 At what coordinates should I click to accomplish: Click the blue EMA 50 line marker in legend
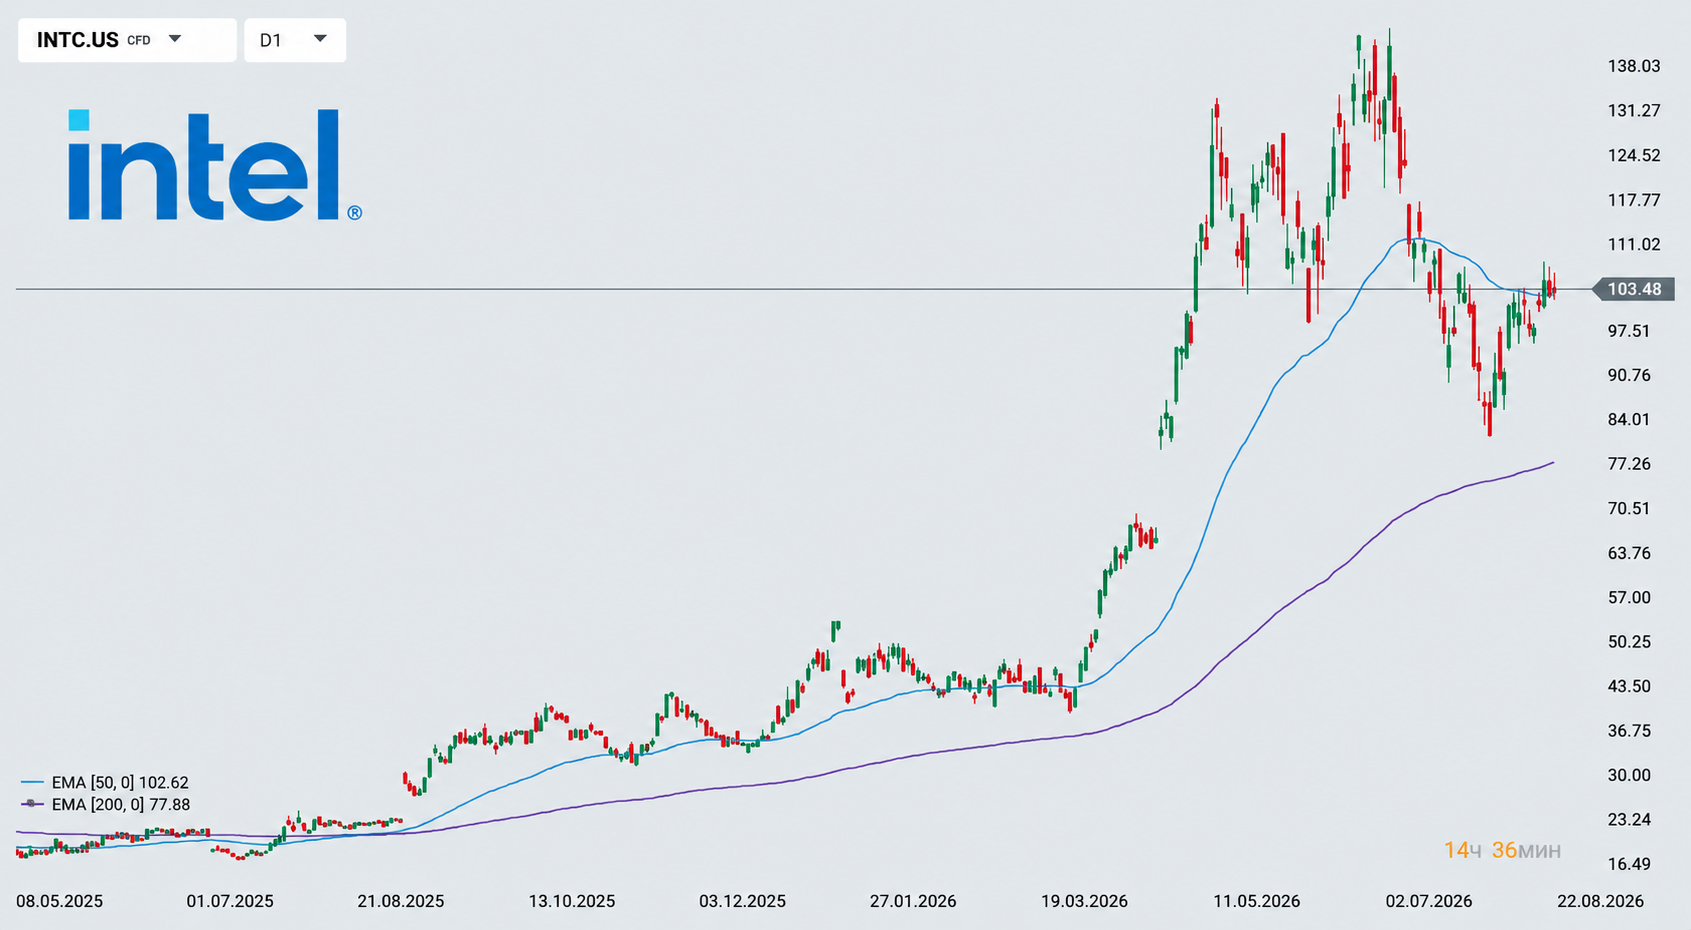[x=32, y=783]
